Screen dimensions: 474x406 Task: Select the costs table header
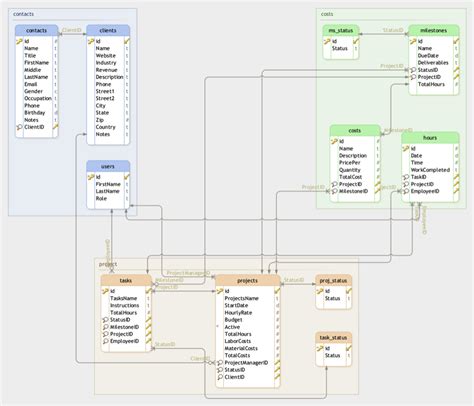pyautogui.click(x=355, y=131)
